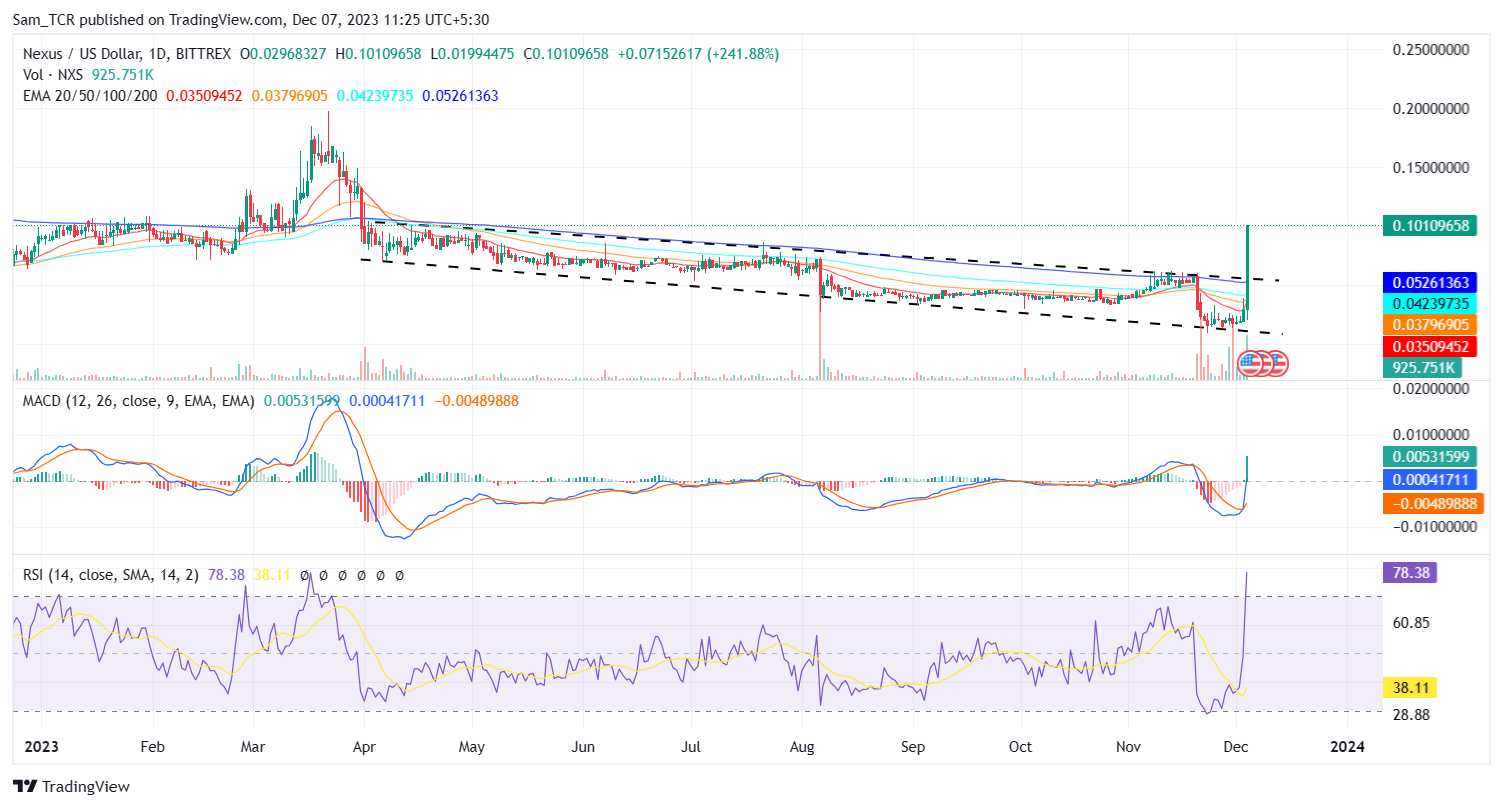Click the 0.00531599 value in MACD legend
The image size is (1503, 808).
click(301, 400)
